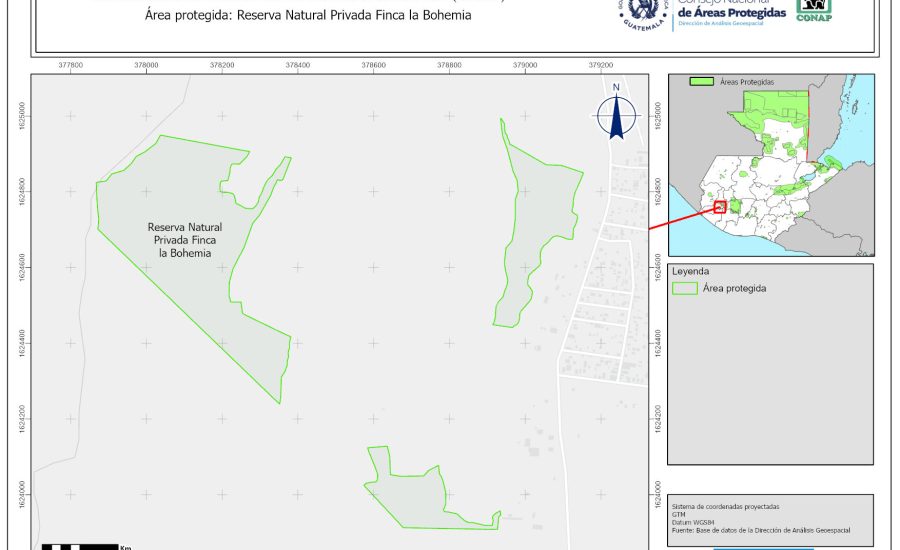
Task: Click the 'Sistema de coordenadas proyectadas' text
Action: (725, 507)
